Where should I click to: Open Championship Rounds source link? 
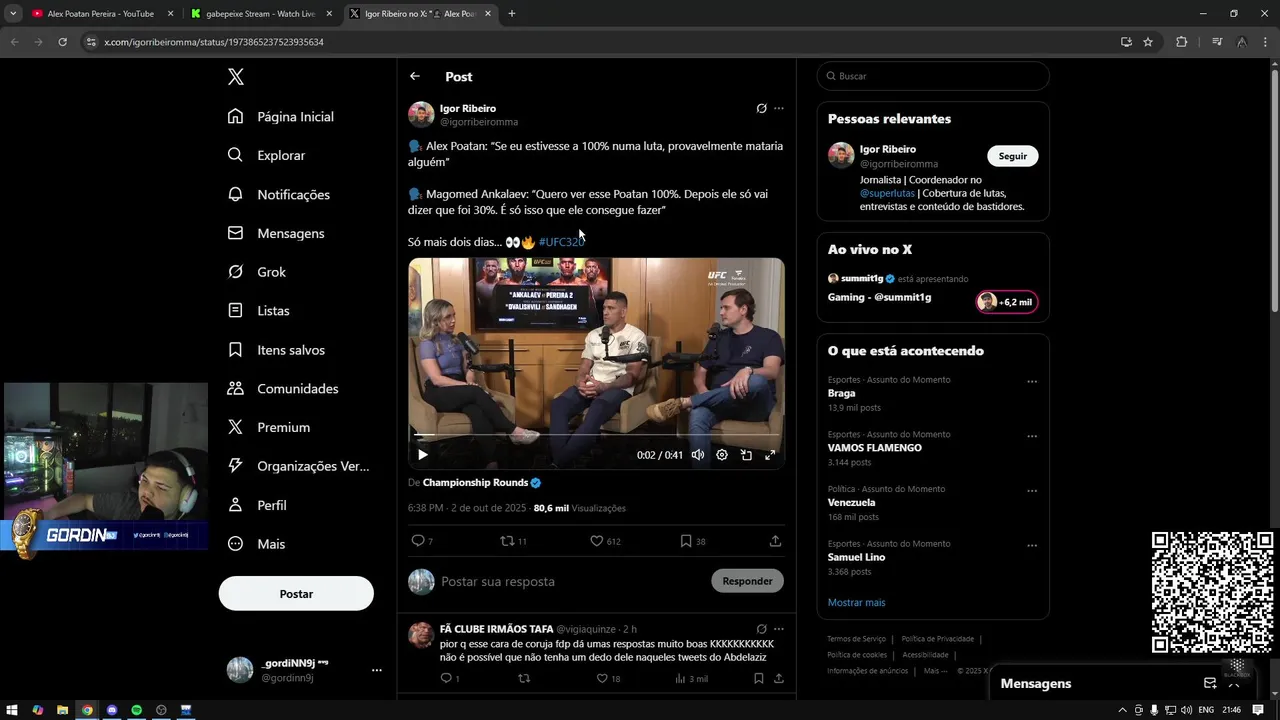pos(482,483)
